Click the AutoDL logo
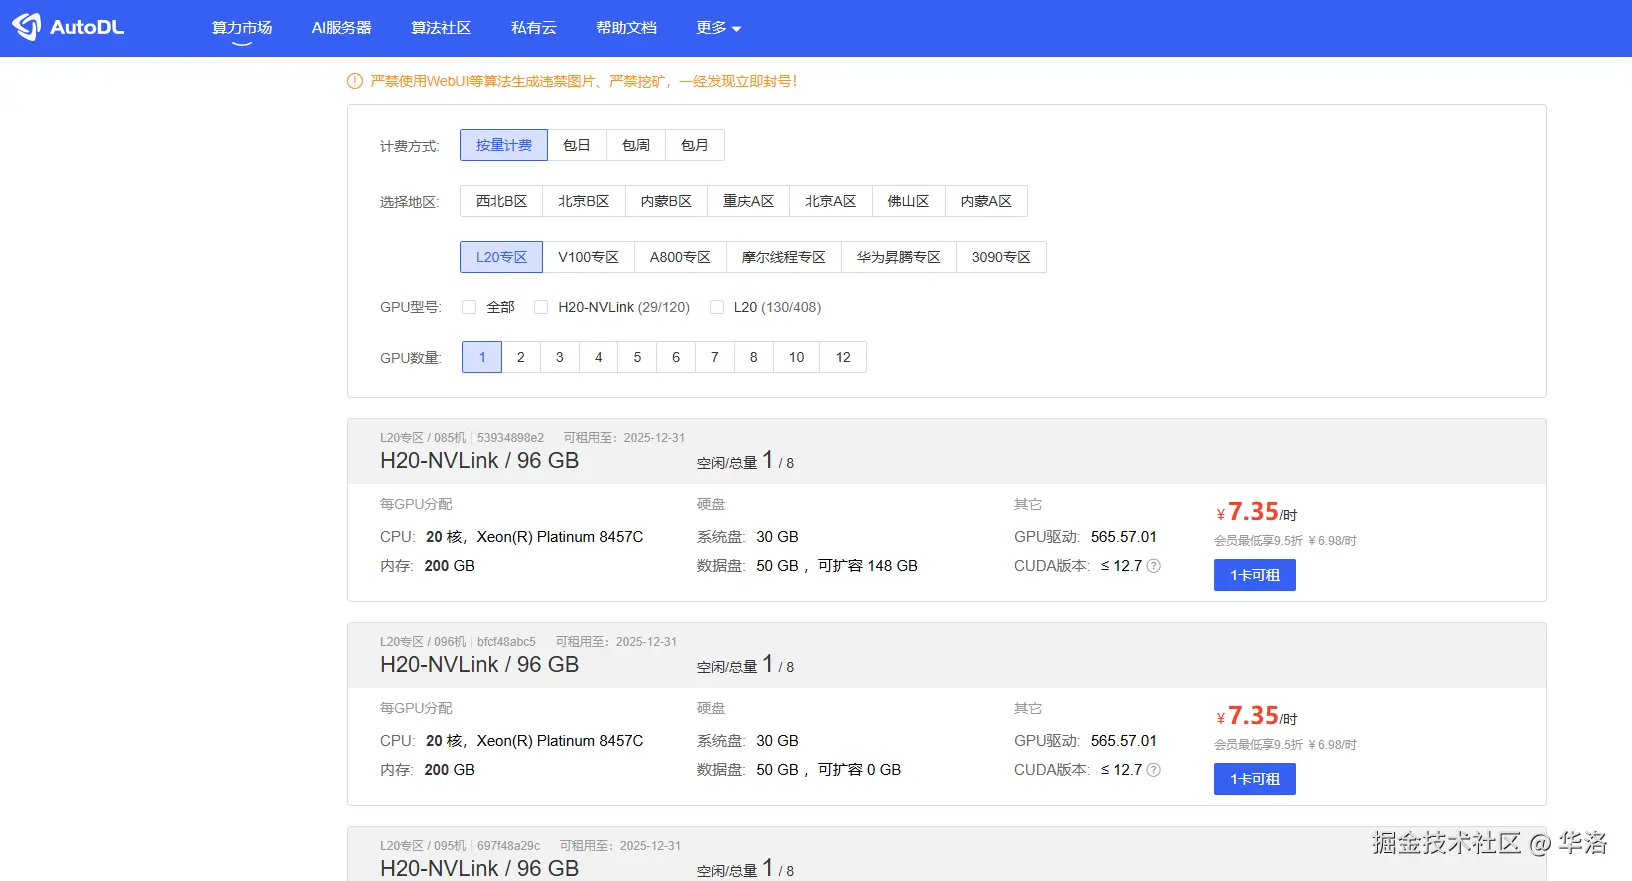This screenshot has height=881, width=1632. pos(68,27)
